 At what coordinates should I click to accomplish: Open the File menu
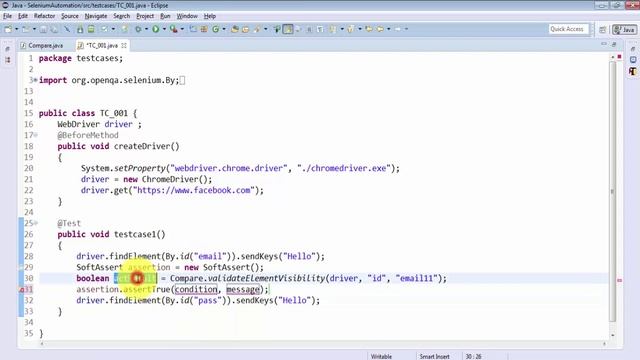[x=7, y=16]
